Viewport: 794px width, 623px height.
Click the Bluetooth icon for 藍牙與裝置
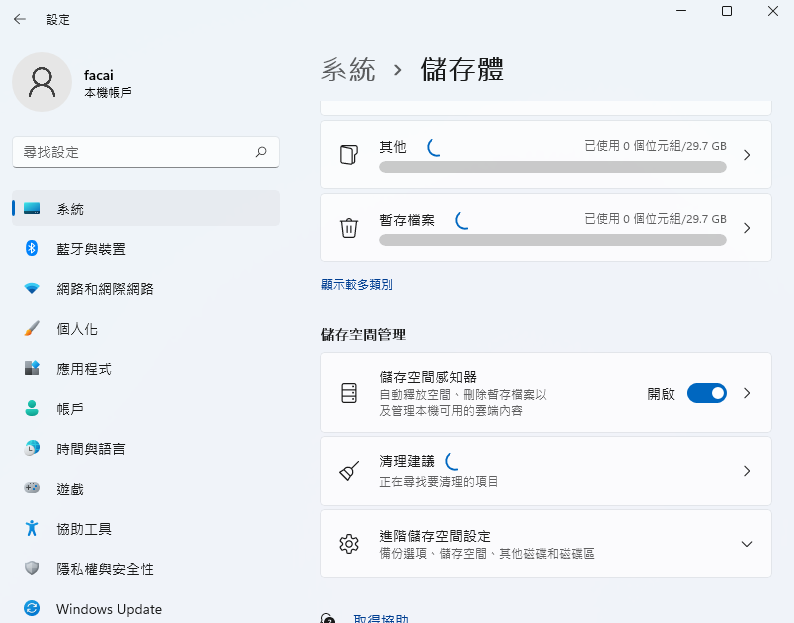point(32,249)
